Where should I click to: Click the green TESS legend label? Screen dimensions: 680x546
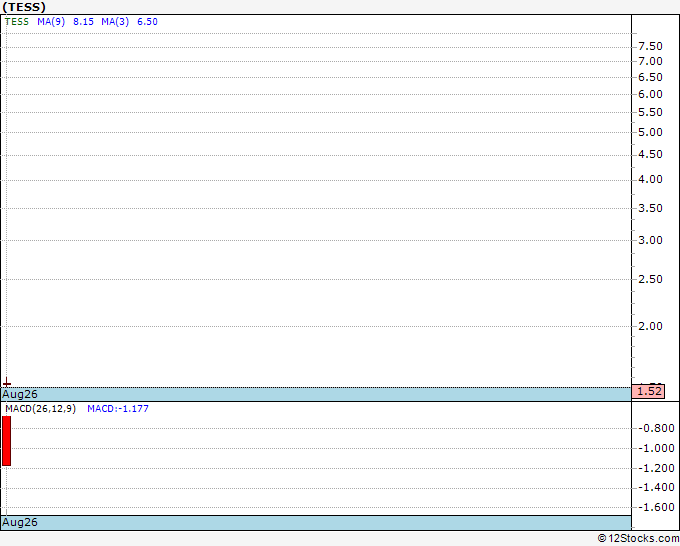point(17,22)
